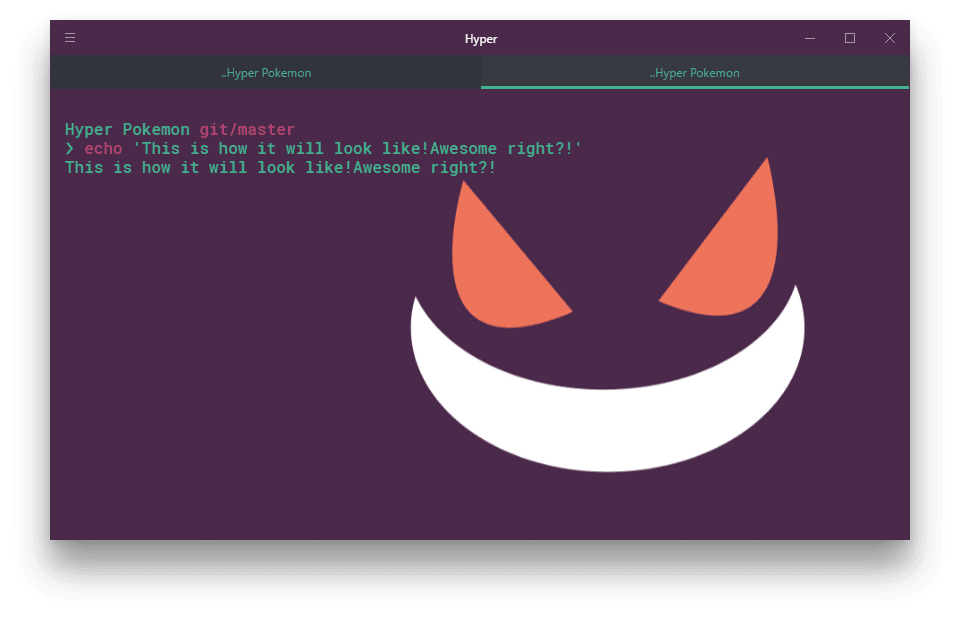Switch to the left Hyper Pokemon tab

[266, 72]
